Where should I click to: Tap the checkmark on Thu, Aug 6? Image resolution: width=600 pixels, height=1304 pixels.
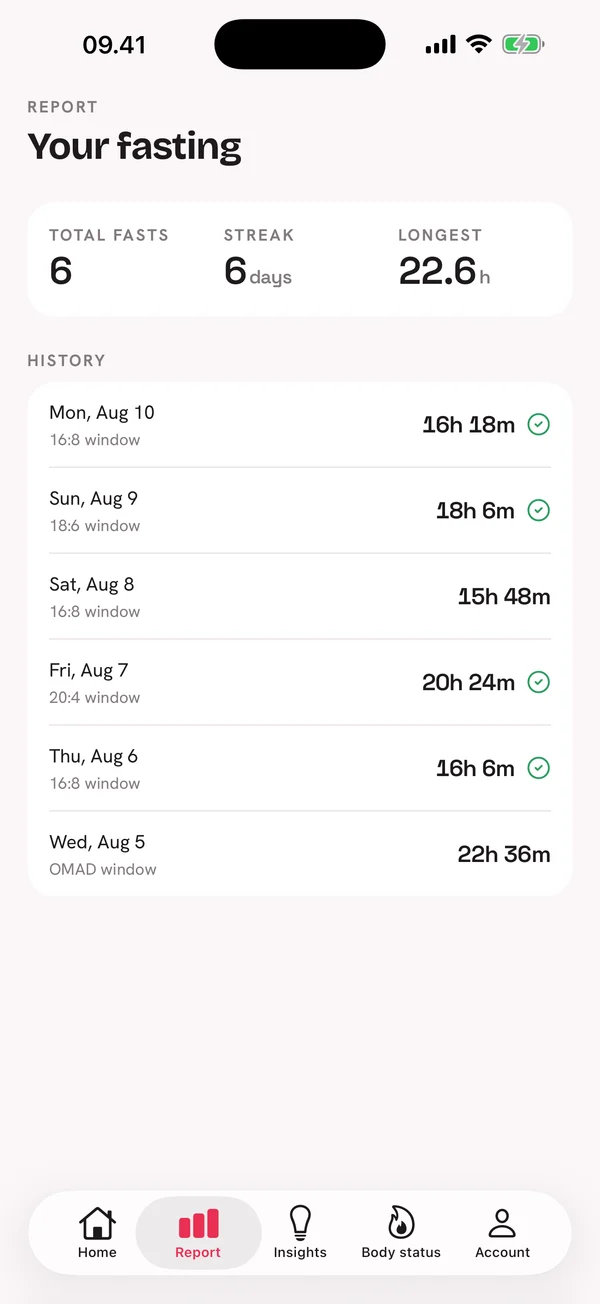(x=538, y=769)
